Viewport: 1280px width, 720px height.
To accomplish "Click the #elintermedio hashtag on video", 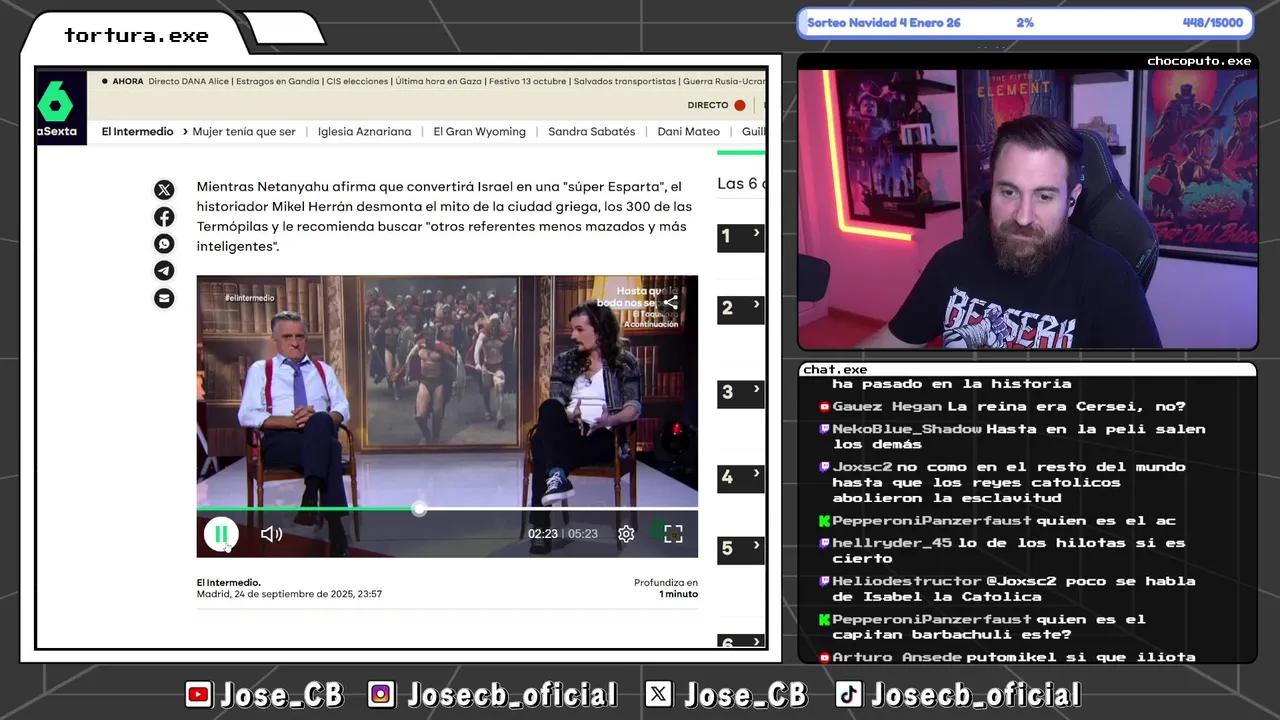I will pyautogui.click(x=249, y=298).
